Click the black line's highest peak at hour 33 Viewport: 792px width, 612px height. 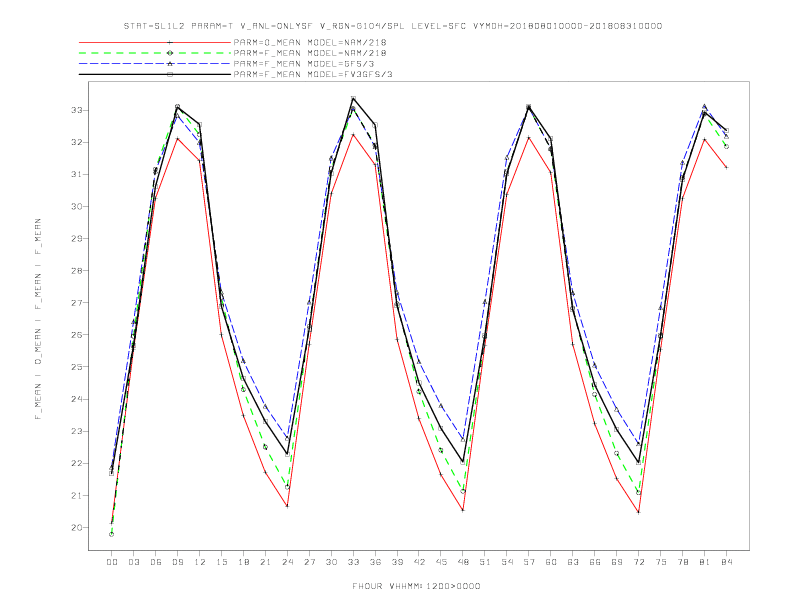[x=353, y=98]
